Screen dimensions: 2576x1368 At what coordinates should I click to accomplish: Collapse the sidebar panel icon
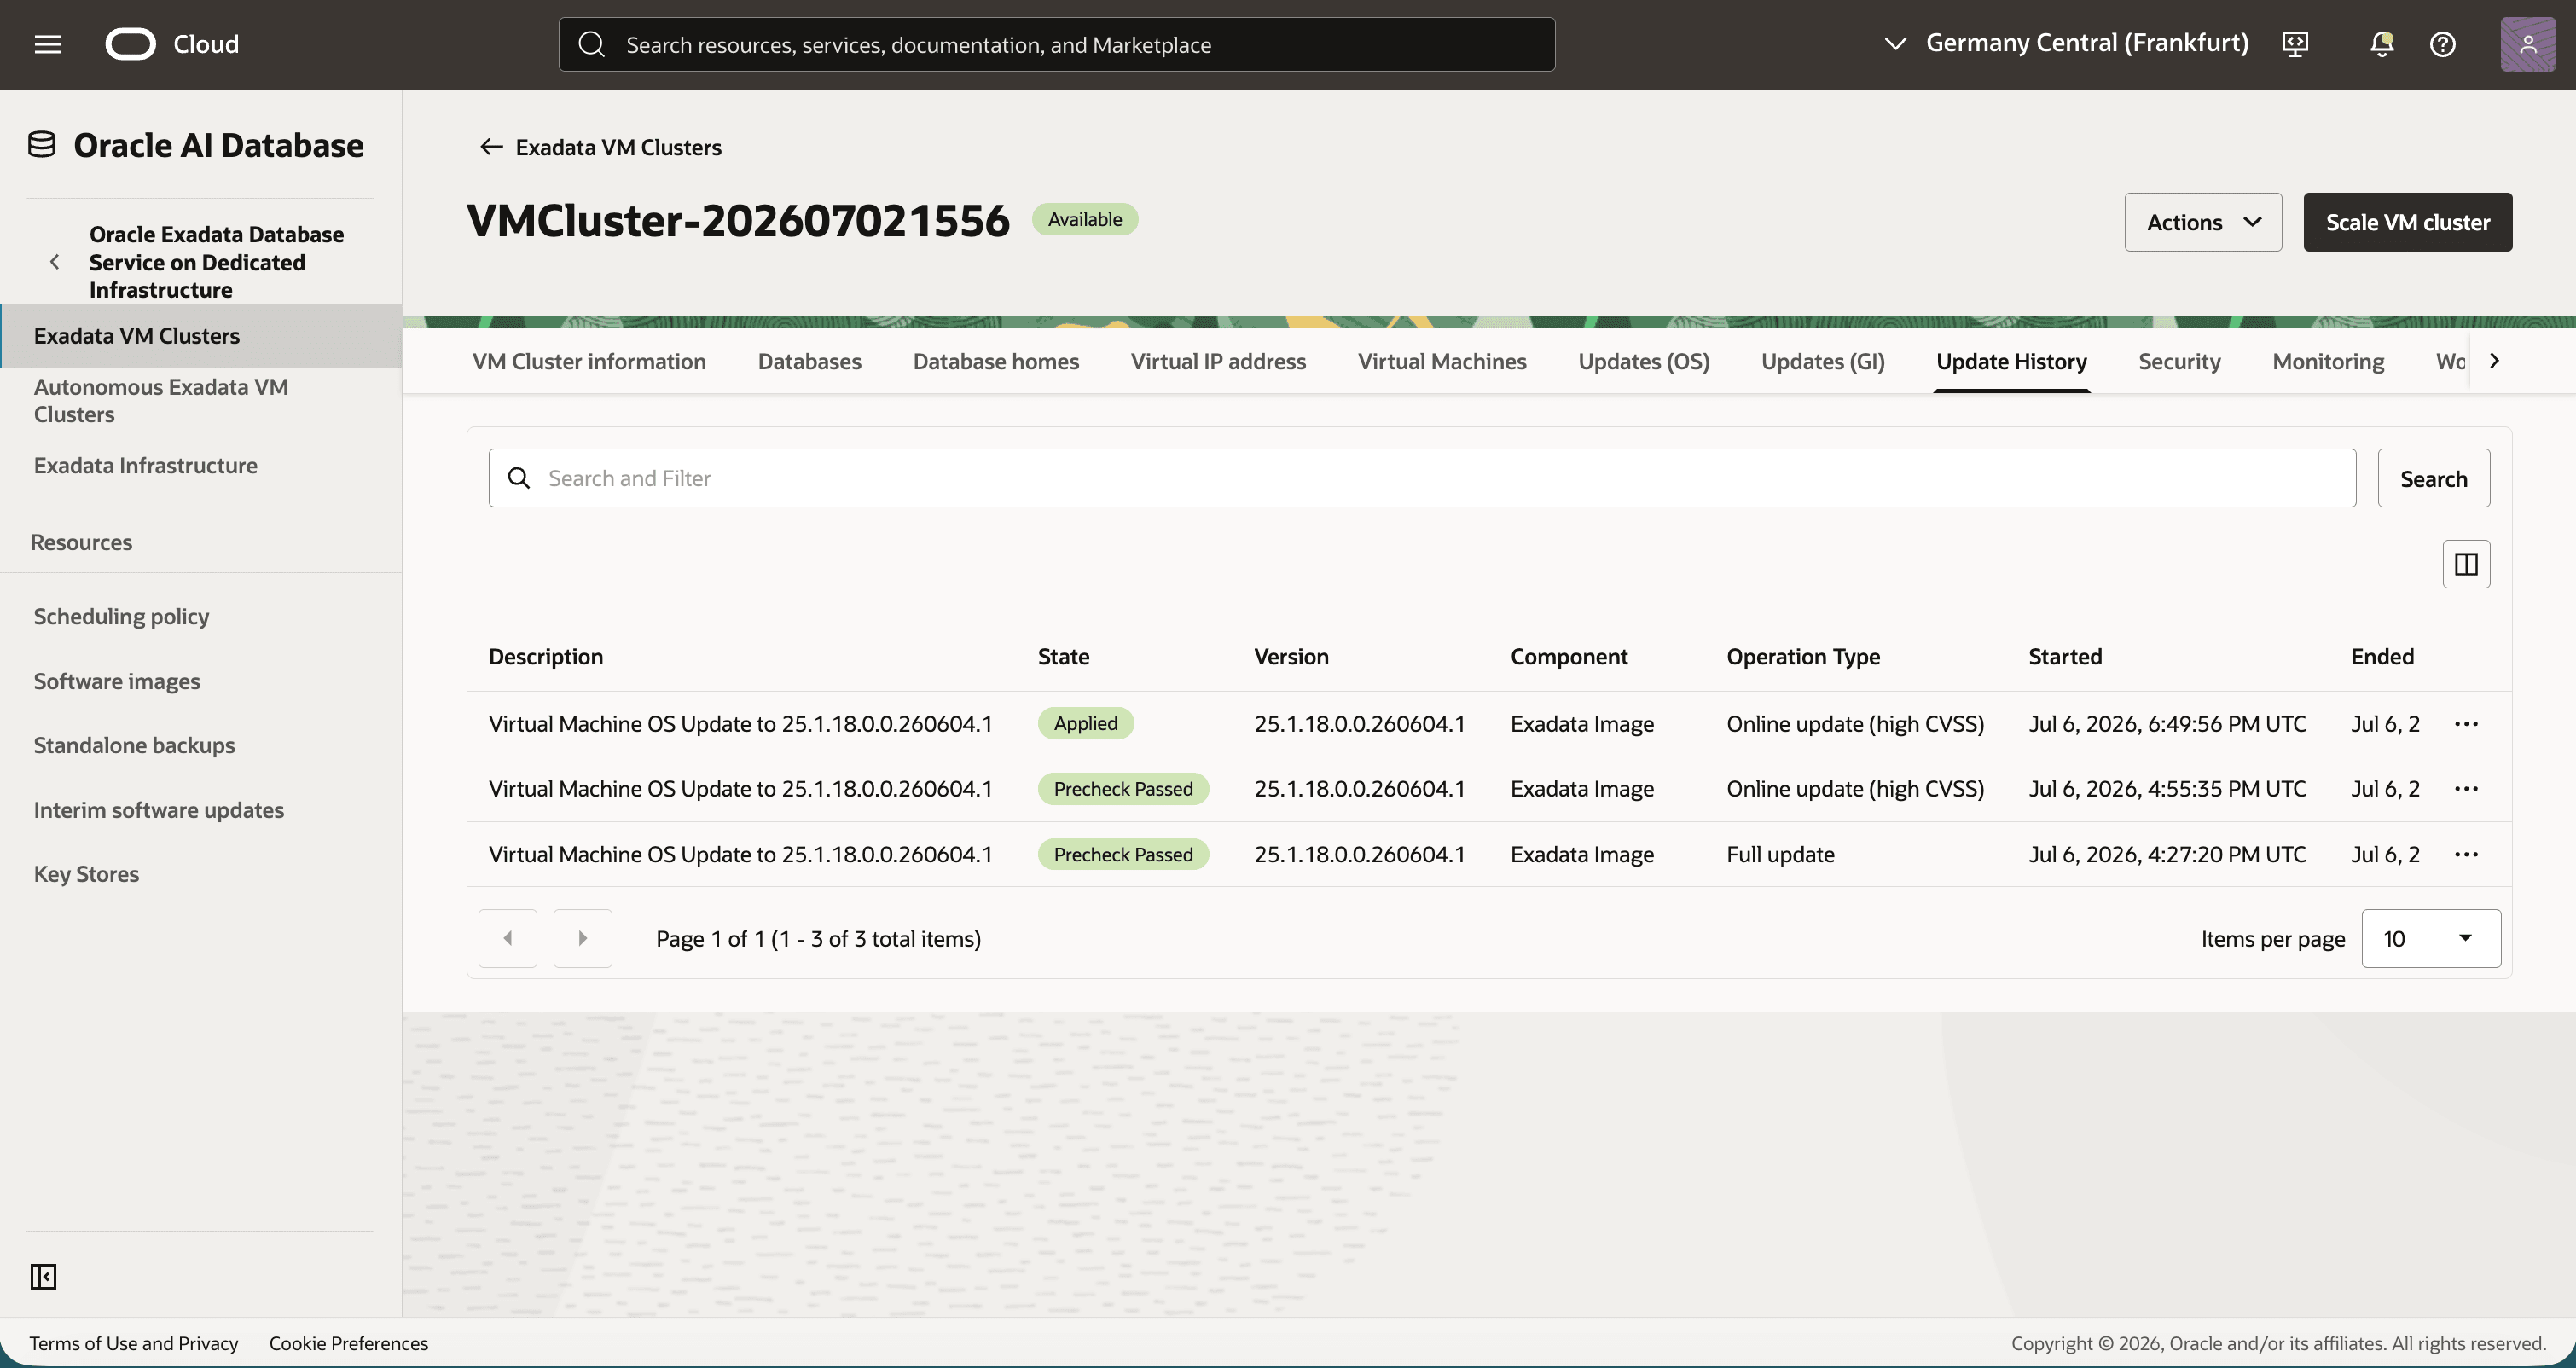(x=43, y=1276)
